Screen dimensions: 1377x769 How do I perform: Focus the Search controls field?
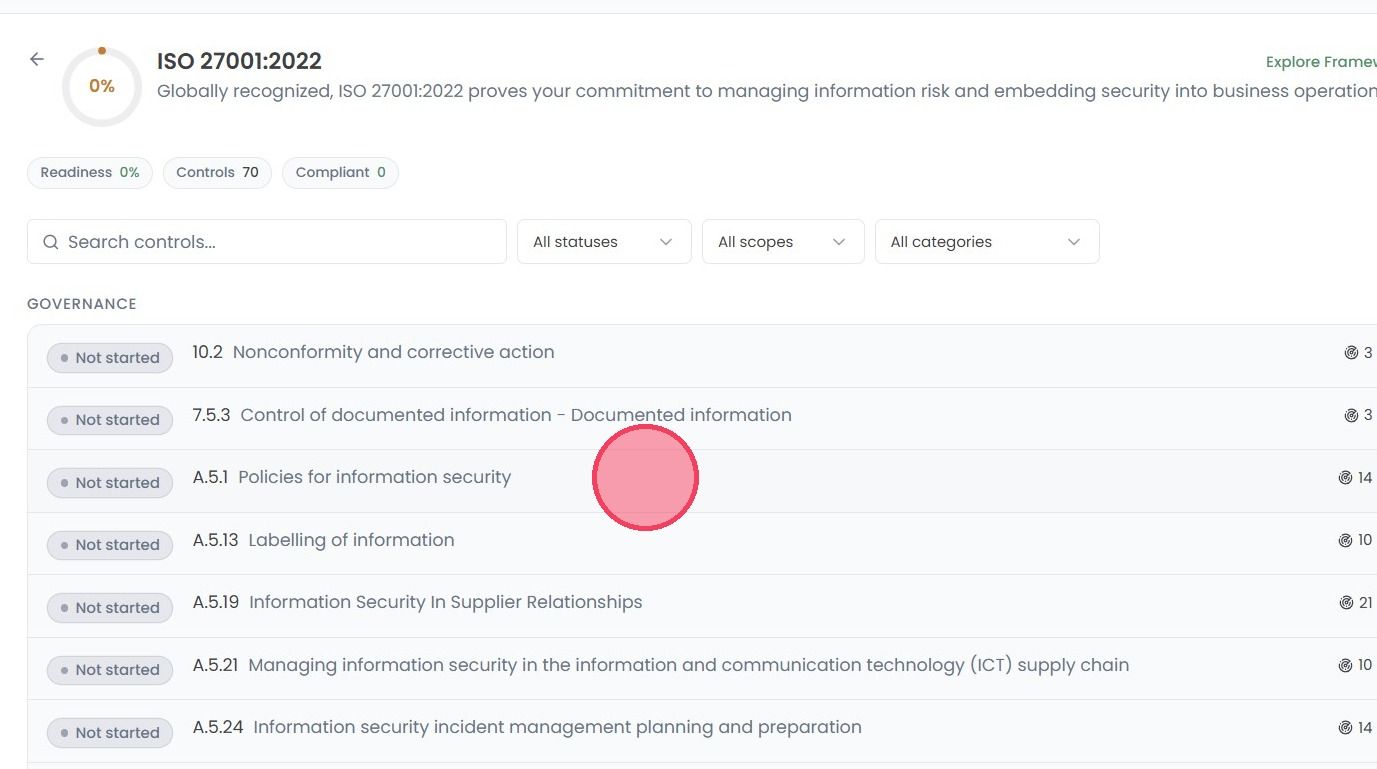267,242
